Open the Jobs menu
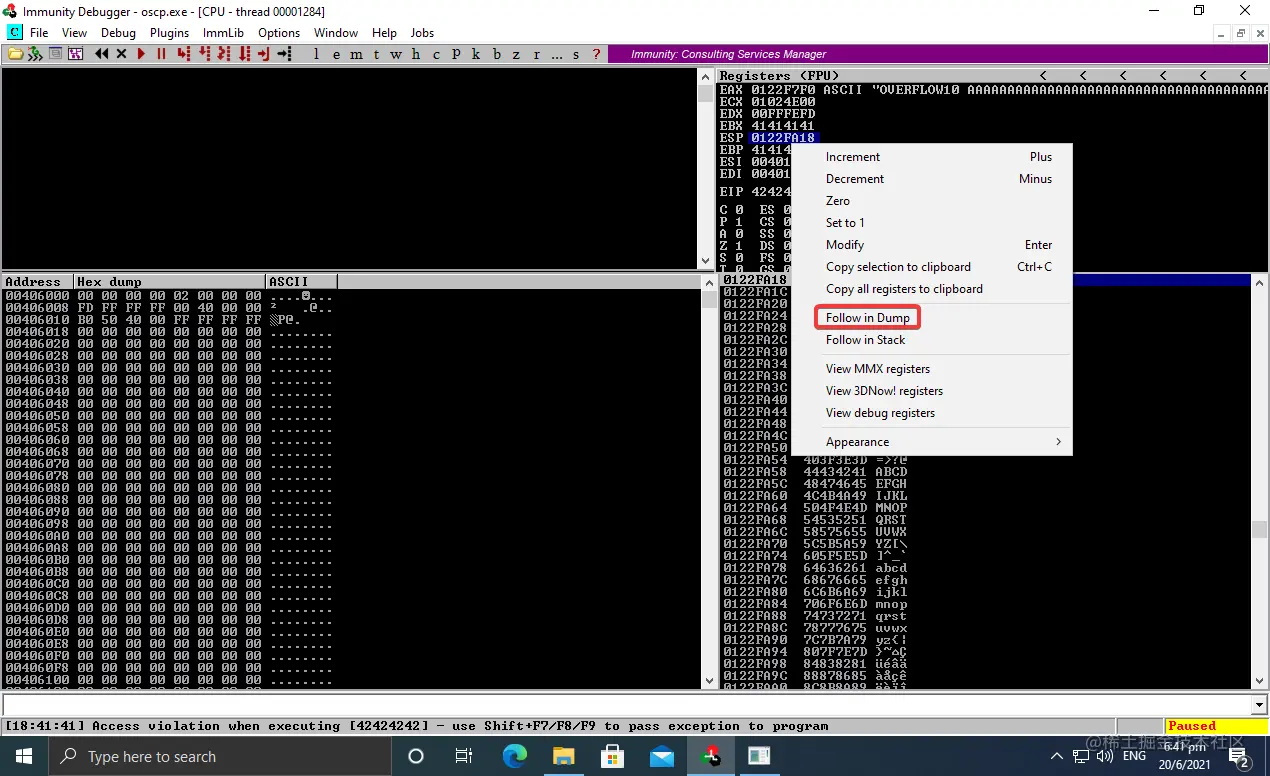This screenshot has width=1270, height=776. 423,33
